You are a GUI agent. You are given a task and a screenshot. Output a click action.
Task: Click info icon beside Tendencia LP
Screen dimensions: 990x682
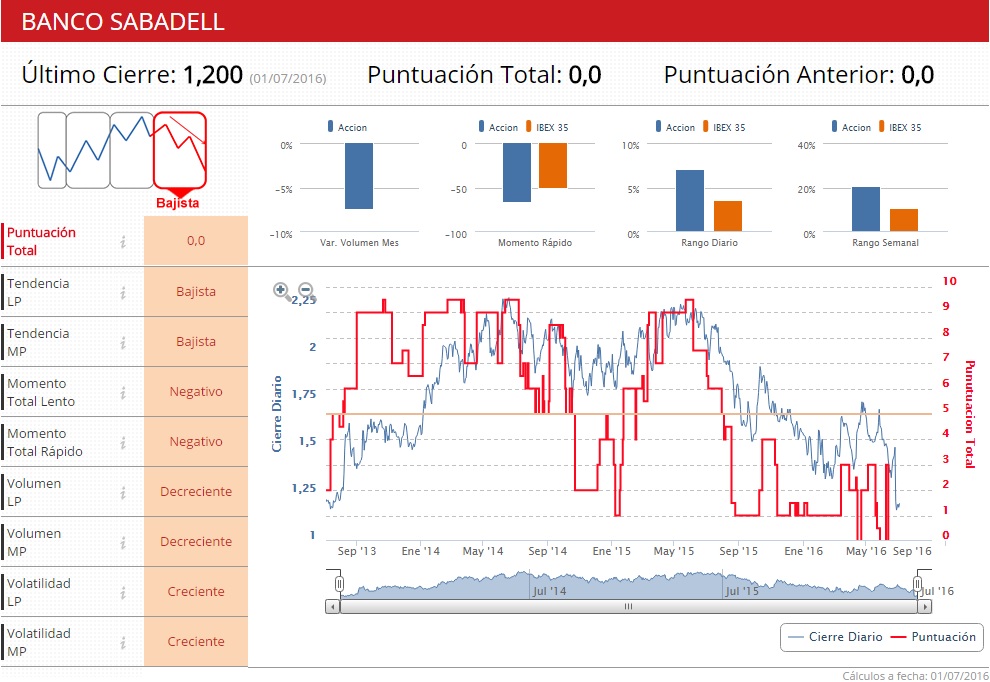[123, 292]
